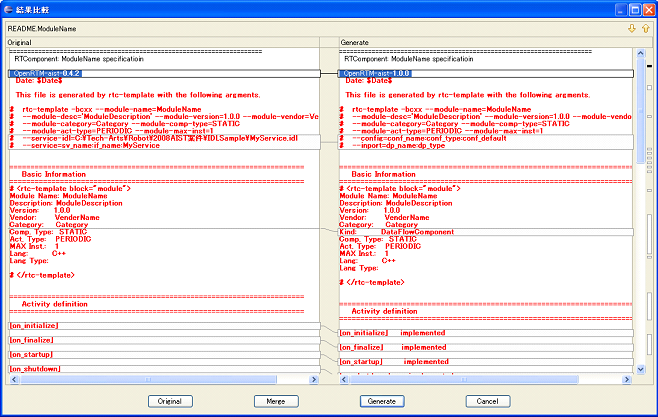Click Vendor: VenderName in Generate pane
This screenshot has height=417, width=658.
pyautogui.click(x=384, y=217)
